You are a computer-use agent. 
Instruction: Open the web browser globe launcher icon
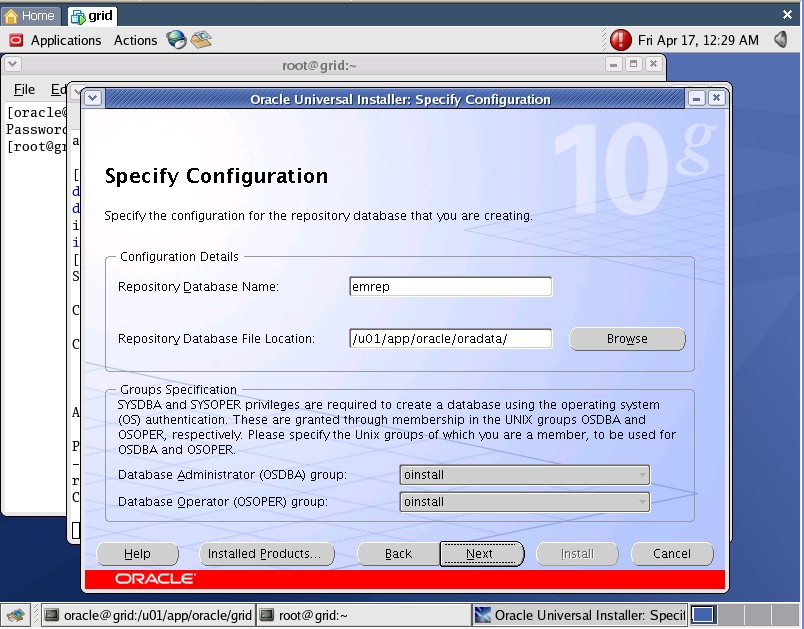(x=177, y=40)
